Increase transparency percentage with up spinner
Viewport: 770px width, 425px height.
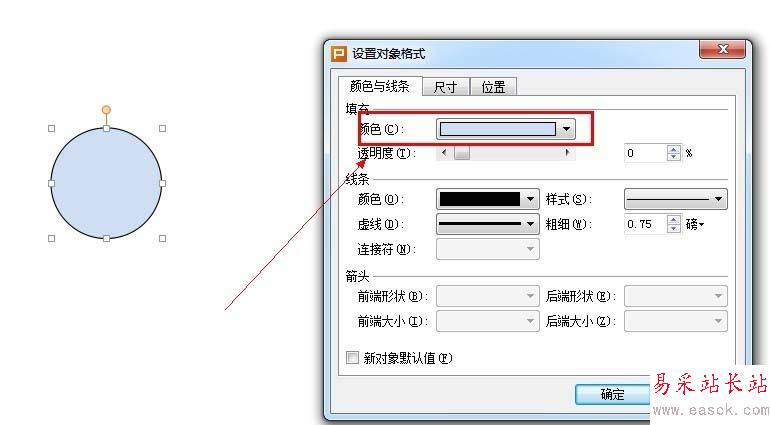674,149
